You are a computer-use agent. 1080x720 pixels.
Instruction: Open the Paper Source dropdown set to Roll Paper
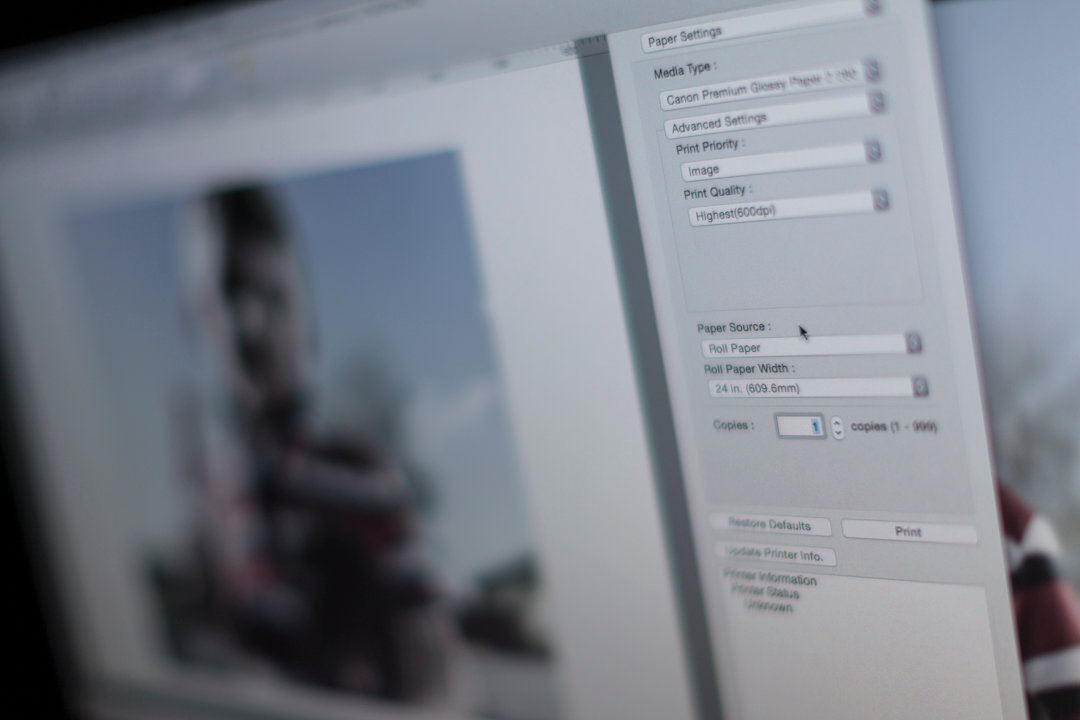[x=811, y=345]
